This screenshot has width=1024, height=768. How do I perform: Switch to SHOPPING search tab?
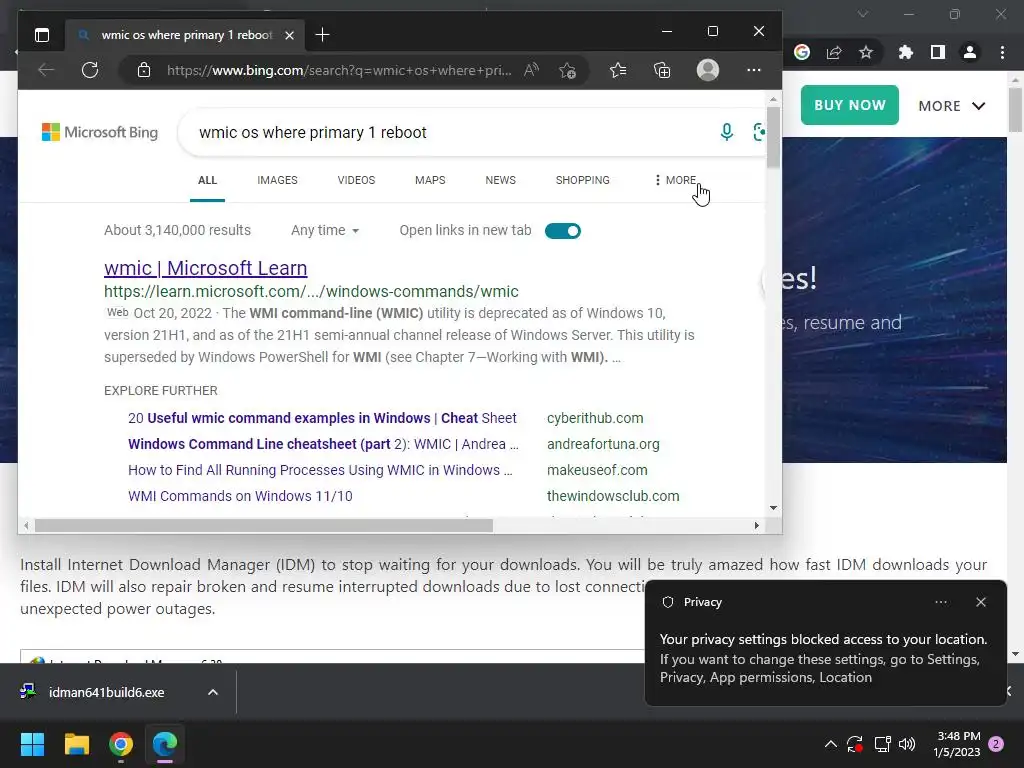click(583, 180)
